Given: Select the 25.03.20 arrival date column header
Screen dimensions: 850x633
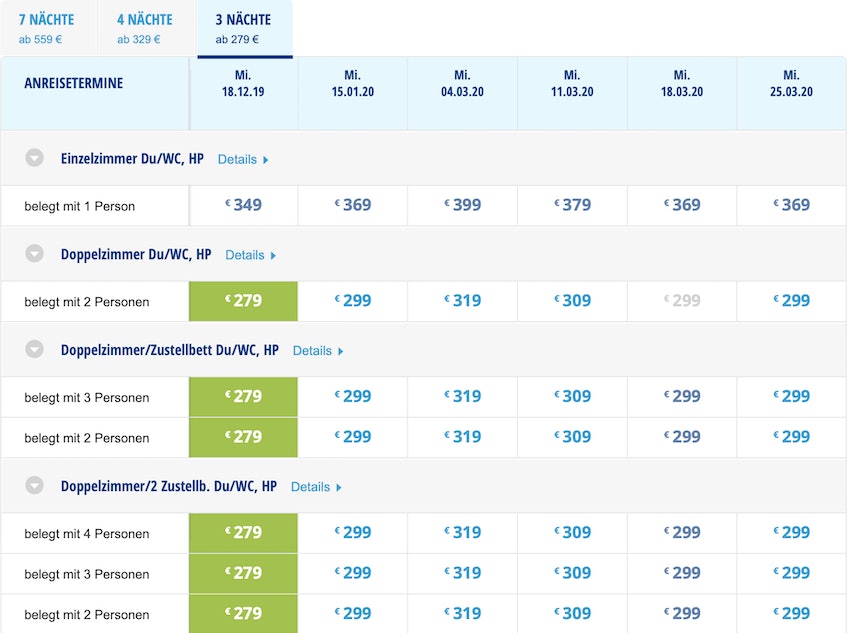Looking at the screenshot, I should pyautogui.click(x=791, y=84).
